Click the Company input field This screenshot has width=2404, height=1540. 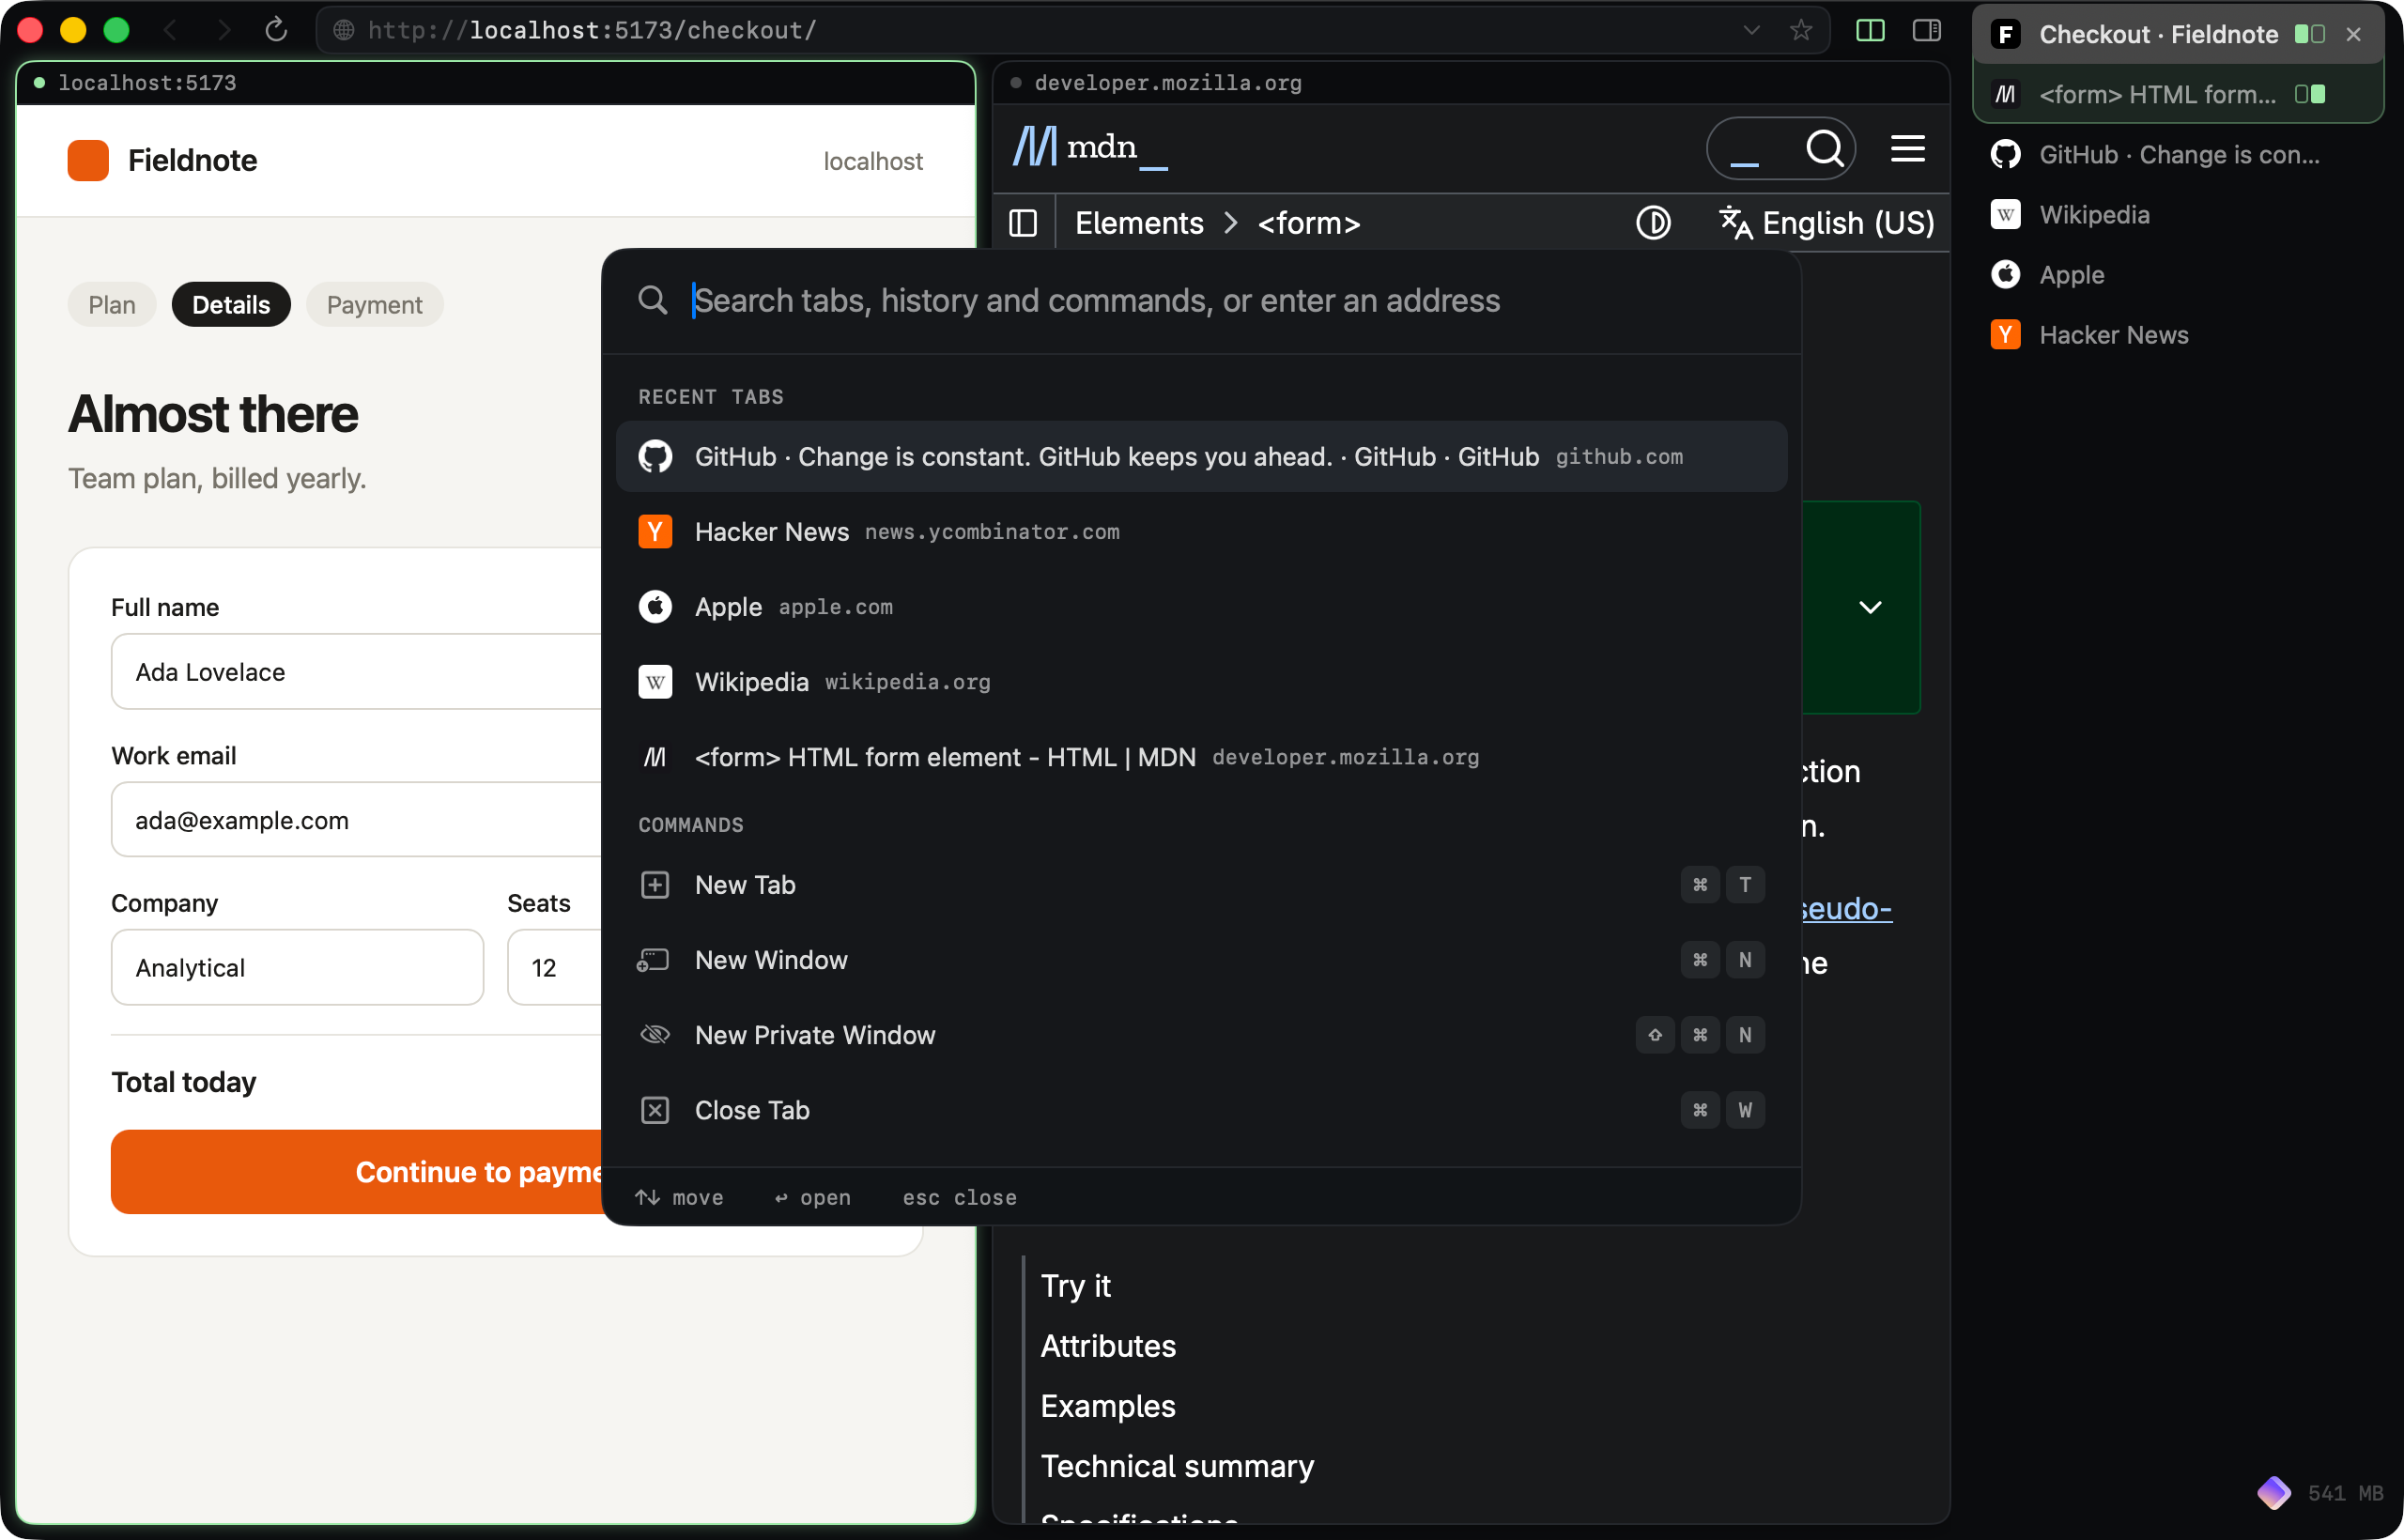click(297, 967)
